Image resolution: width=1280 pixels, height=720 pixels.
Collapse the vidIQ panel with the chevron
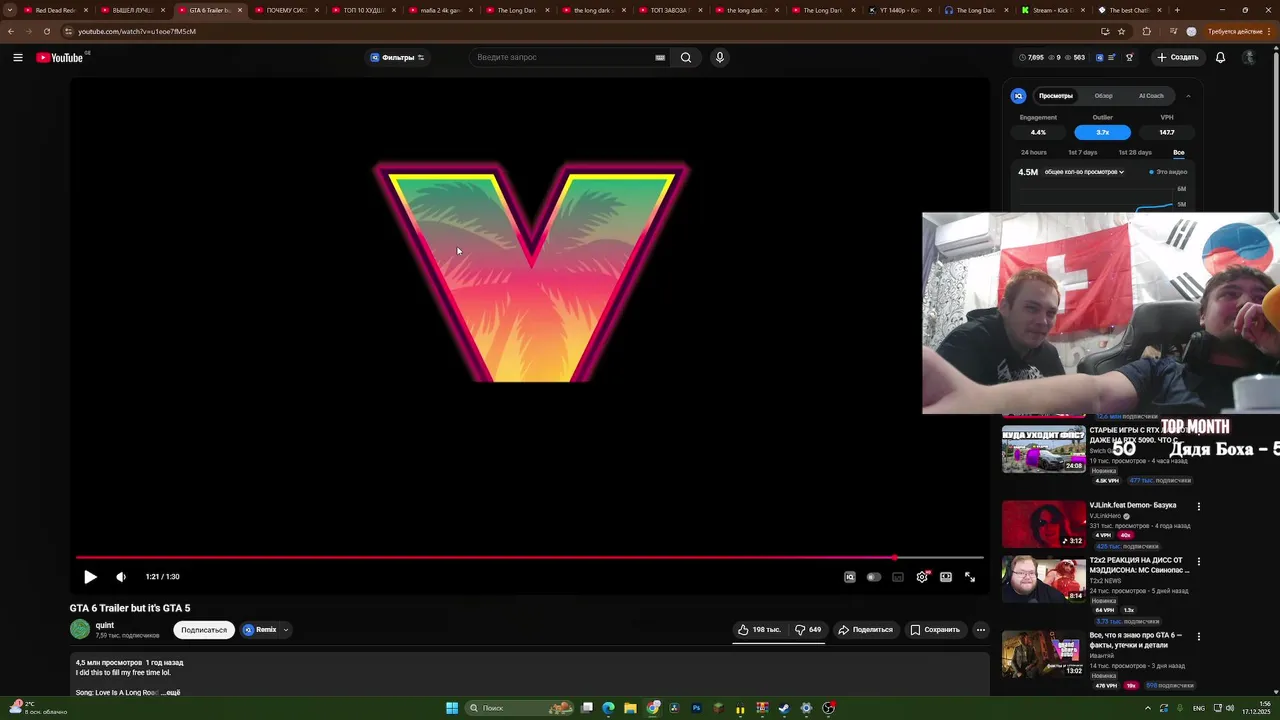[1188, 96]
